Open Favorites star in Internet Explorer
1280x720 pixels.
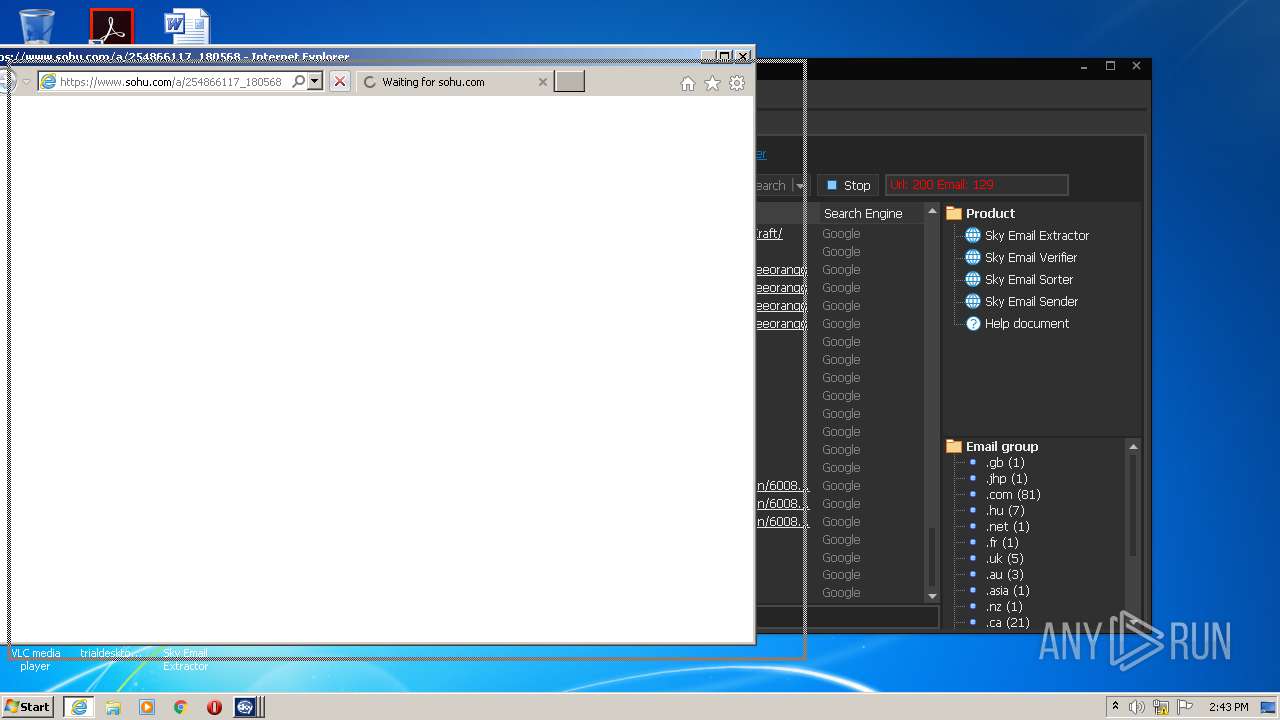pyautogui.click(x=712, y=83)
